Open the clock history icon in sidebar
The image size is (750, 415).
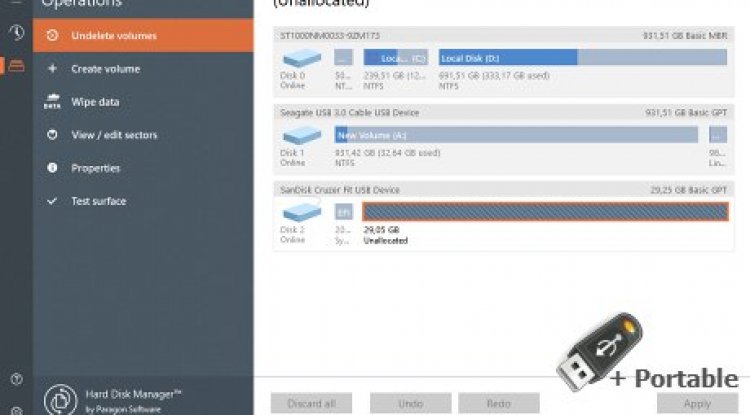point(16,33)
